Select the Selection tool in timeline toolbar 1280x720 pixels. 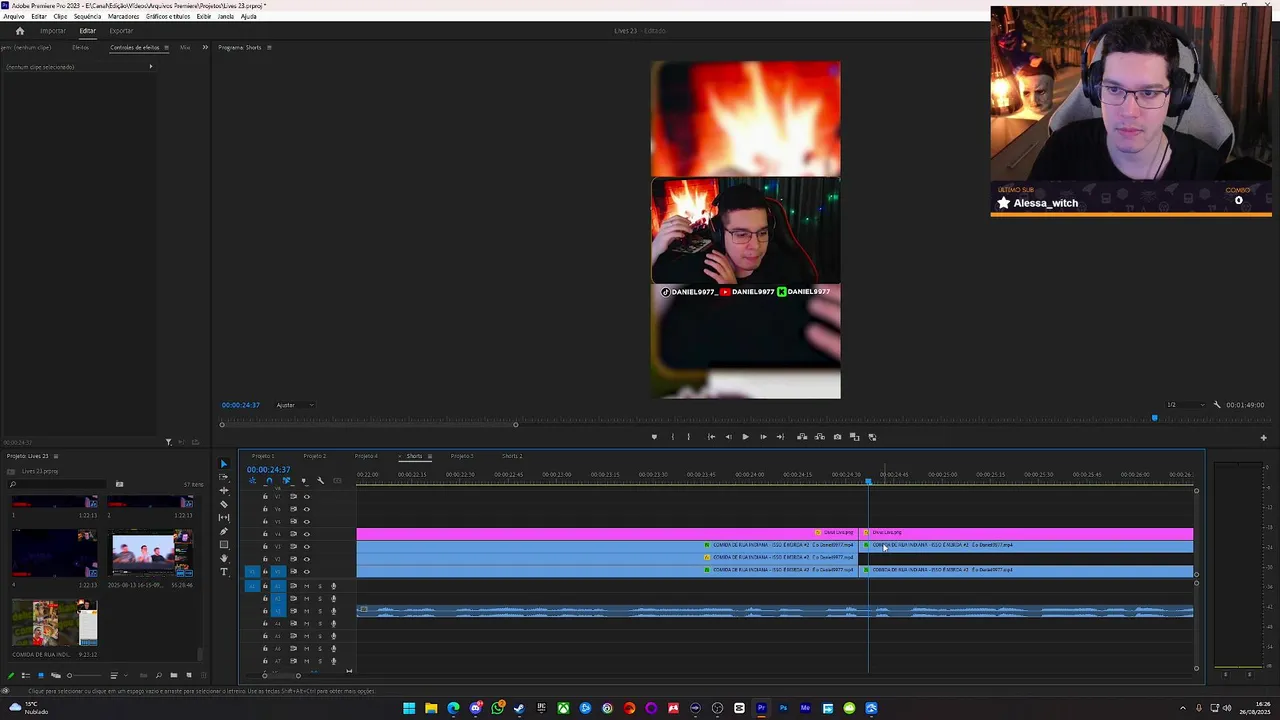[x=224, y=464]
